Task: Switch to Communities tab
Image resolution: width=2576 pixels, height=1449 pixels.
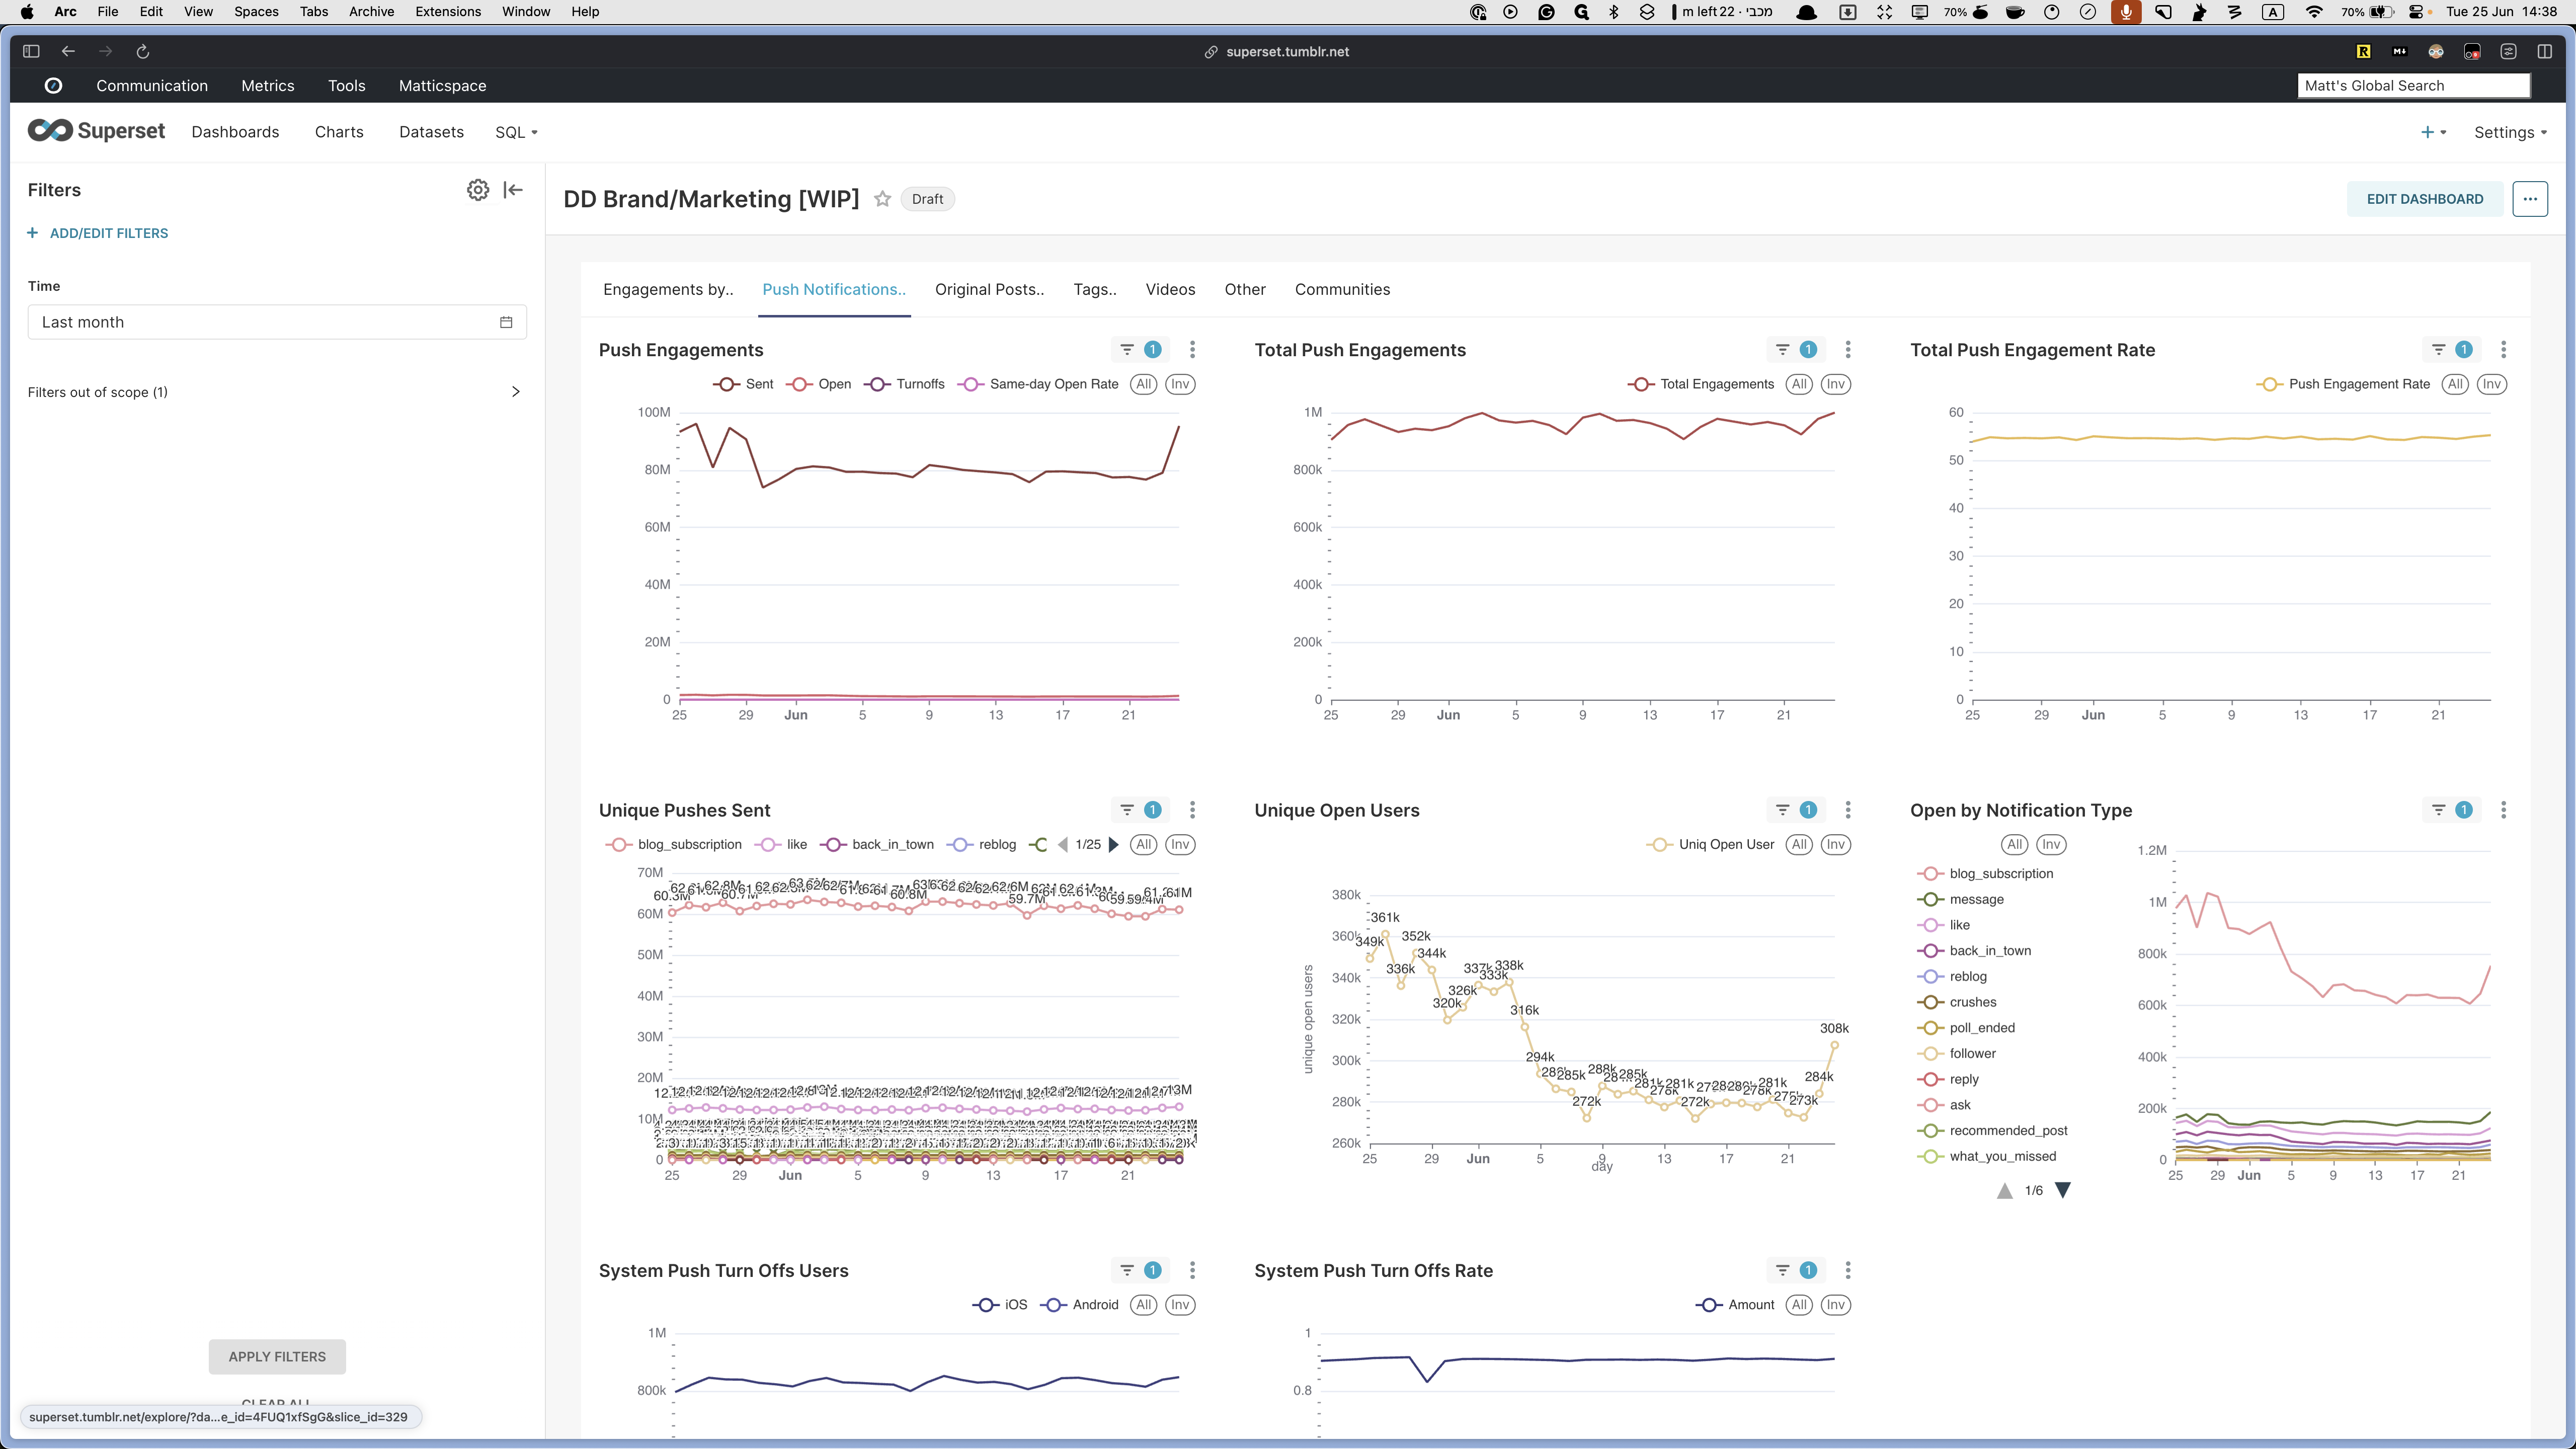Action: [1342, 289]
